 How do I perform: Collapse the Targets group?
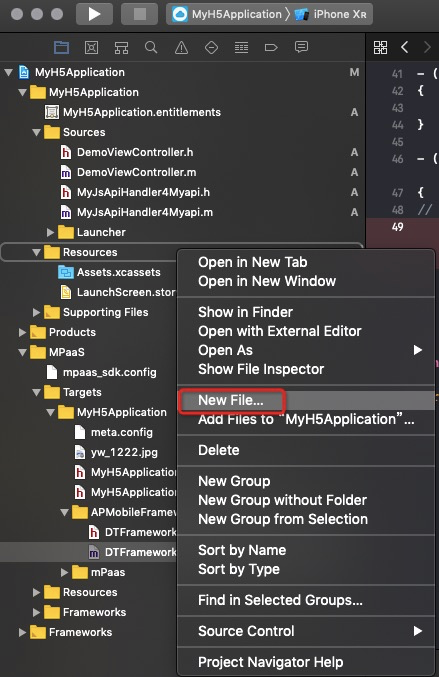[x=37, y=392]
